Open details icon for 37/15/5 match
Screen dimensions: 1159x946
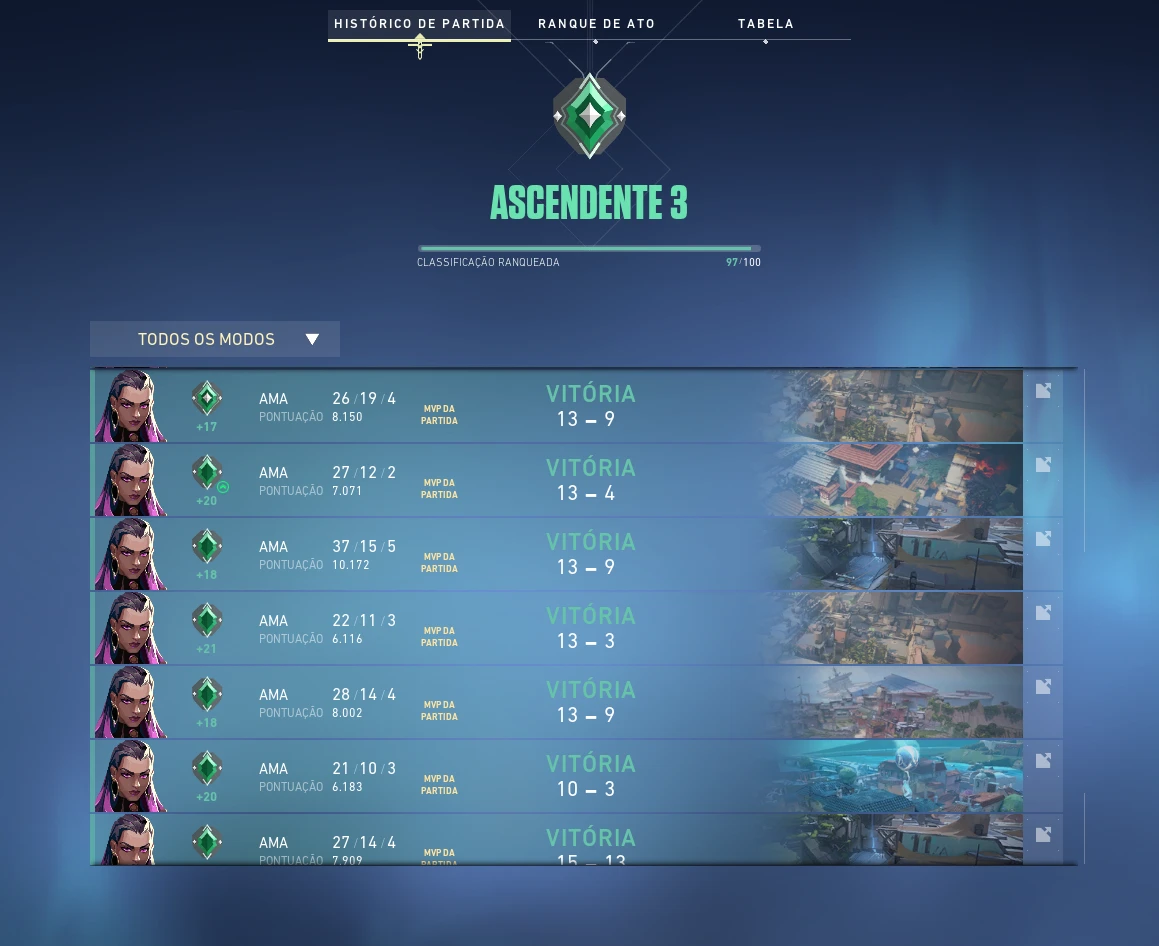click(1043, 539)
